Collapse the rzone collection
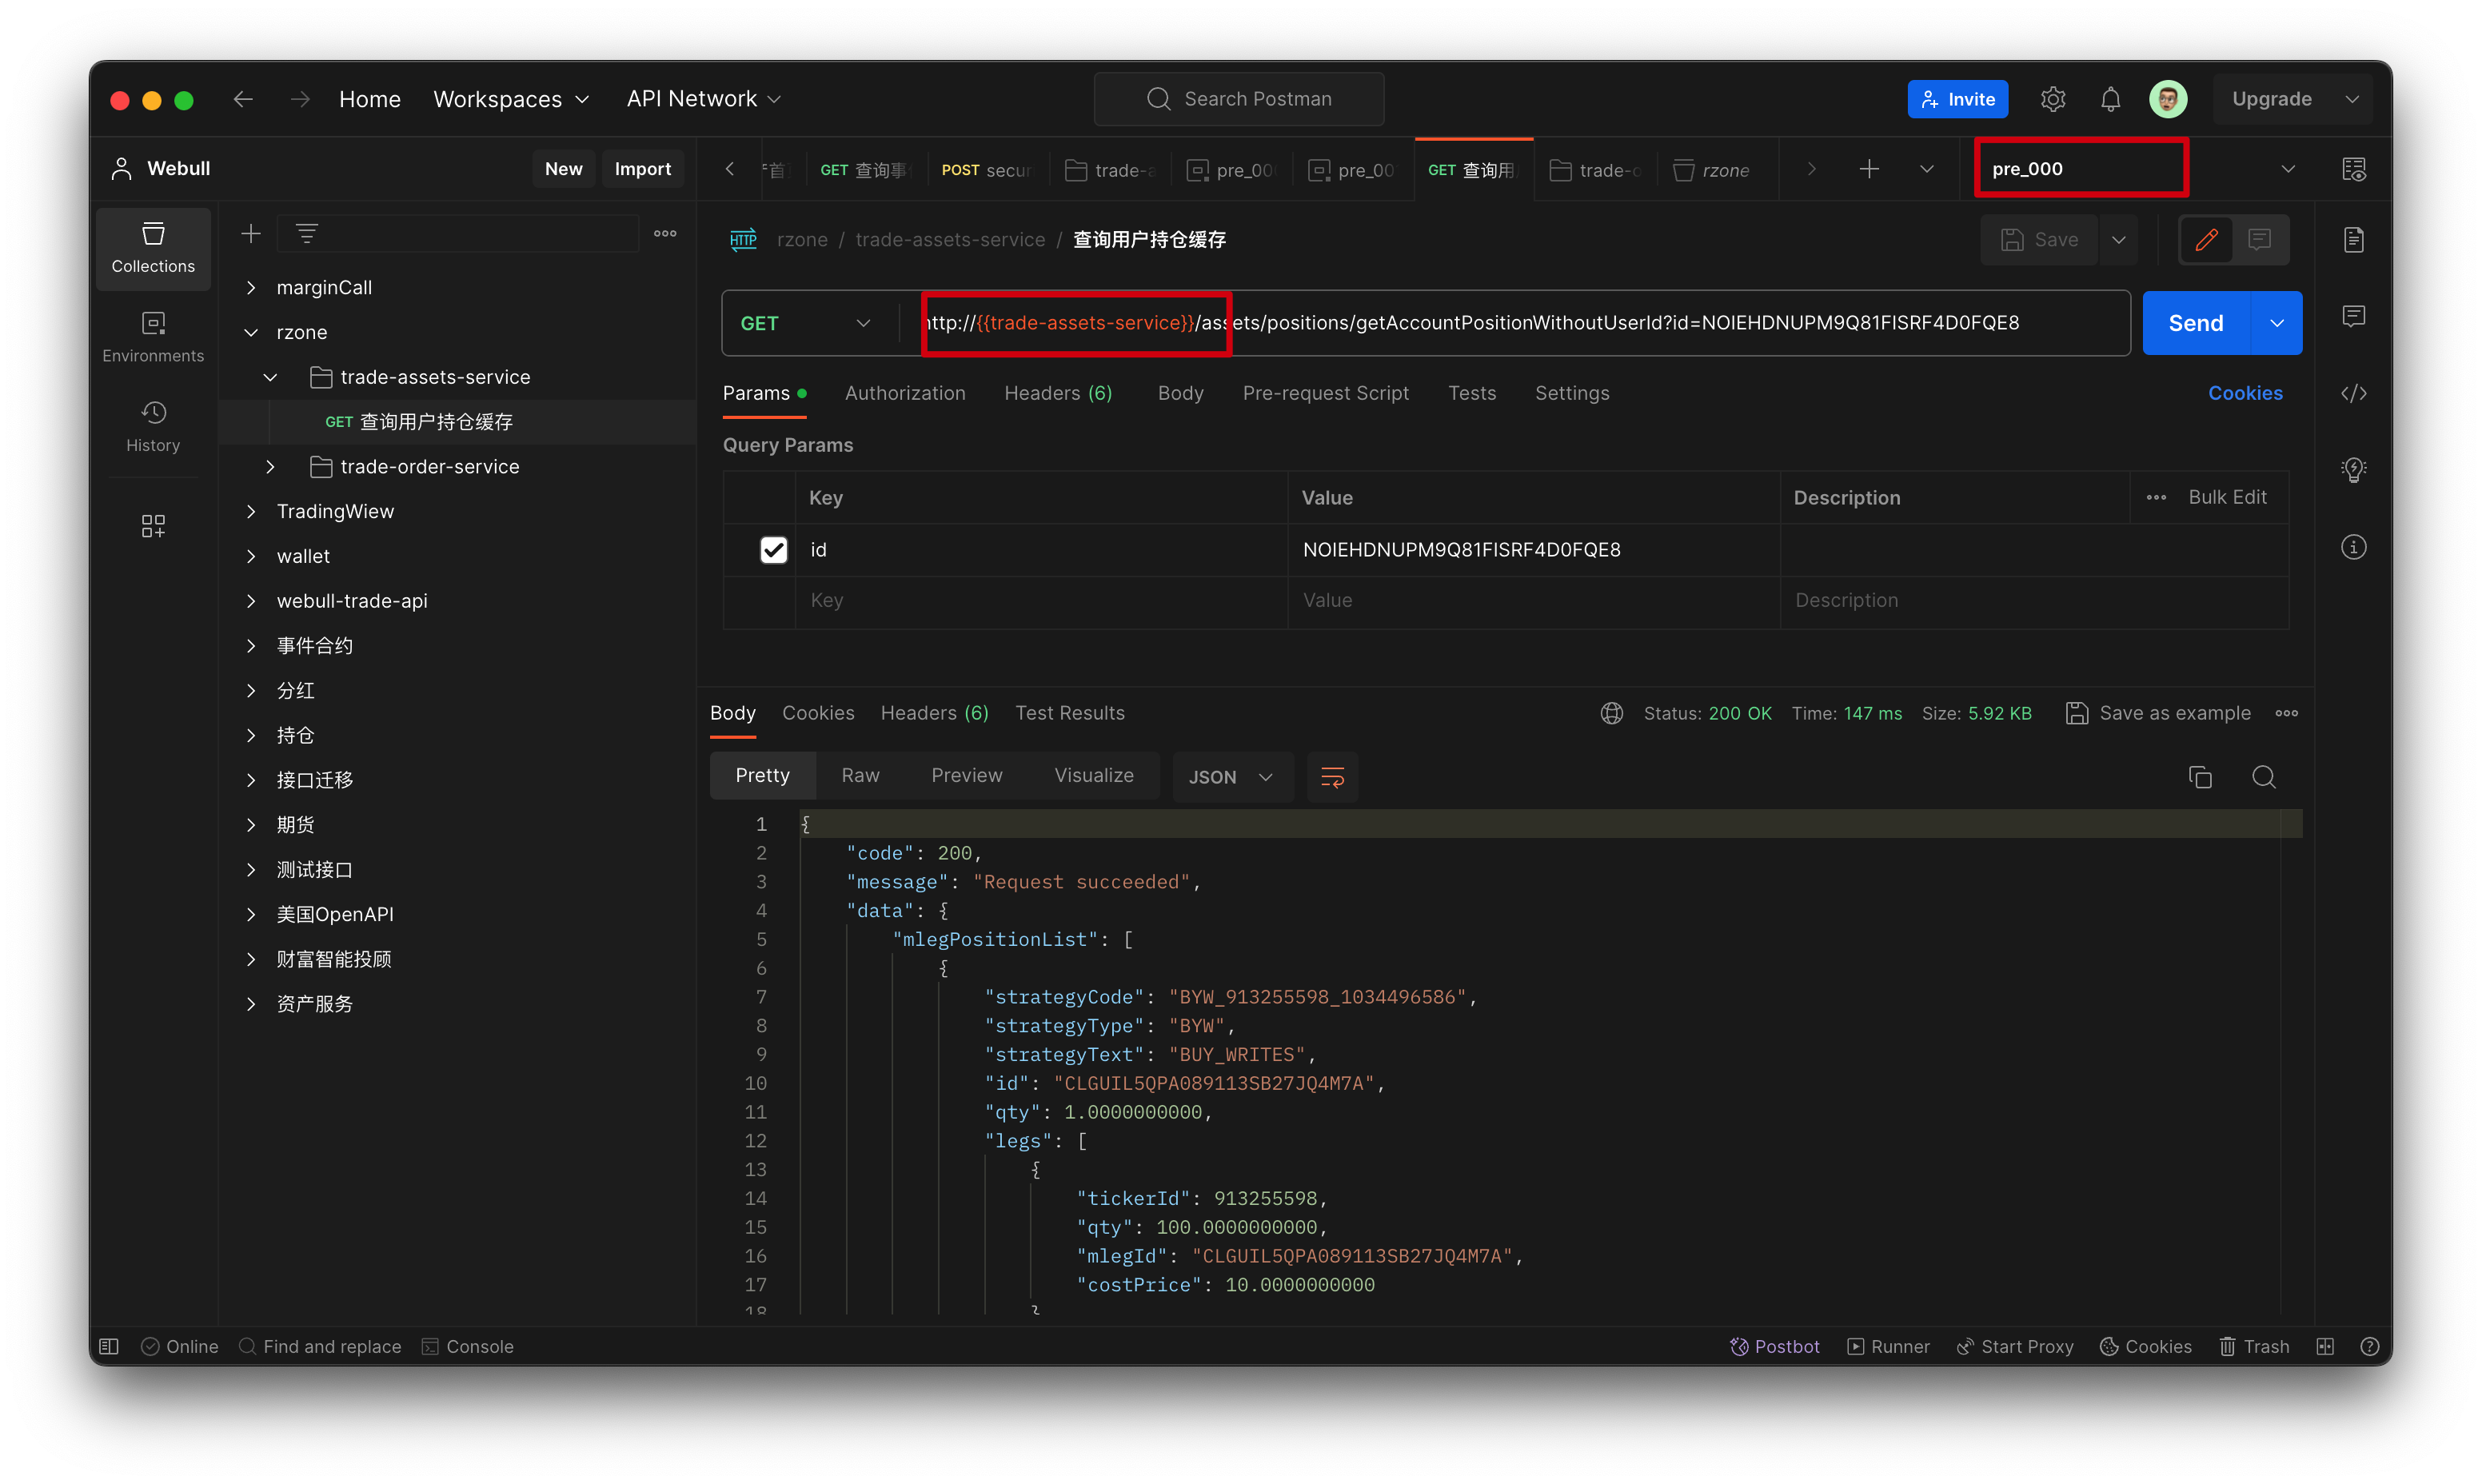This screenshot has width=2482, height=1484. coord(251,333)
